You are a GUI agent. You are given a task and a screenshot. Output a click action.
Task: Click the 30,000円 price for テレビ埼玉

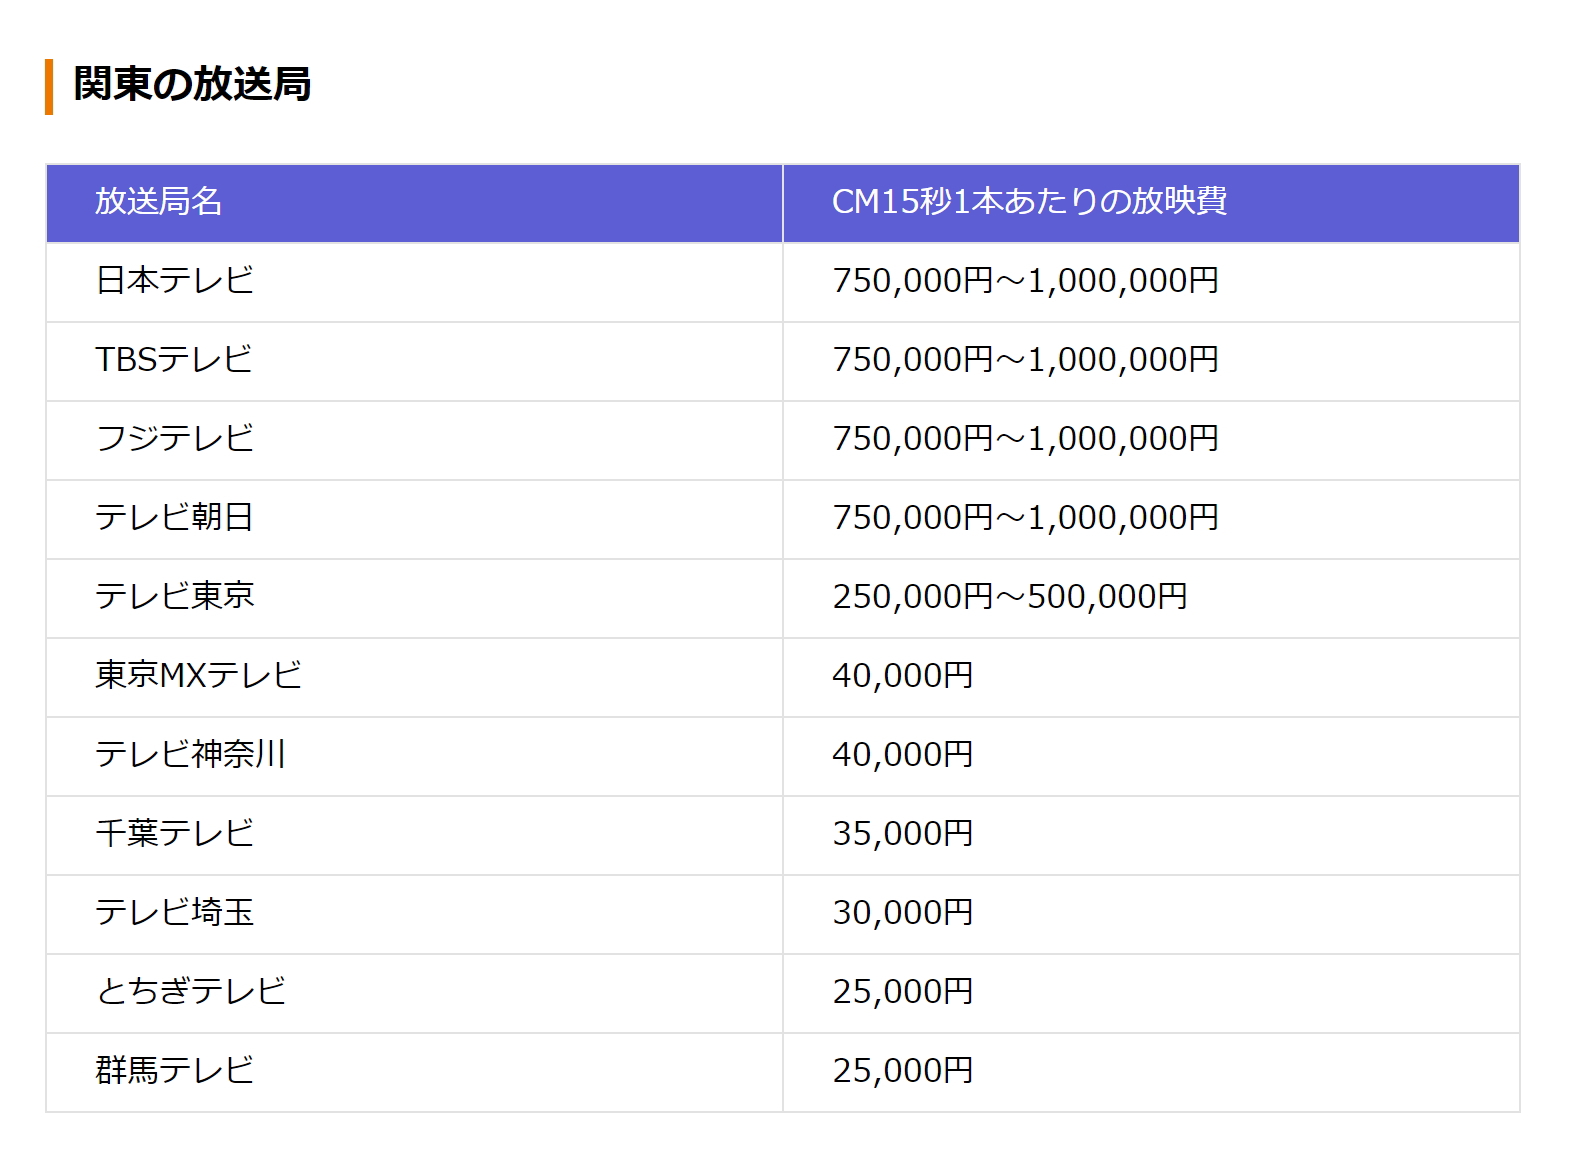click(x=902, y=913)
